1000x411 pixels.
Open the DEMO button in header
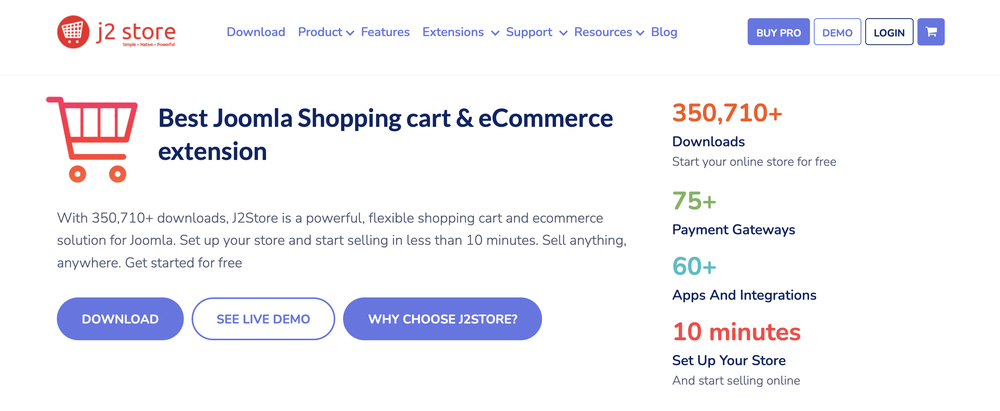coord(837,32)
